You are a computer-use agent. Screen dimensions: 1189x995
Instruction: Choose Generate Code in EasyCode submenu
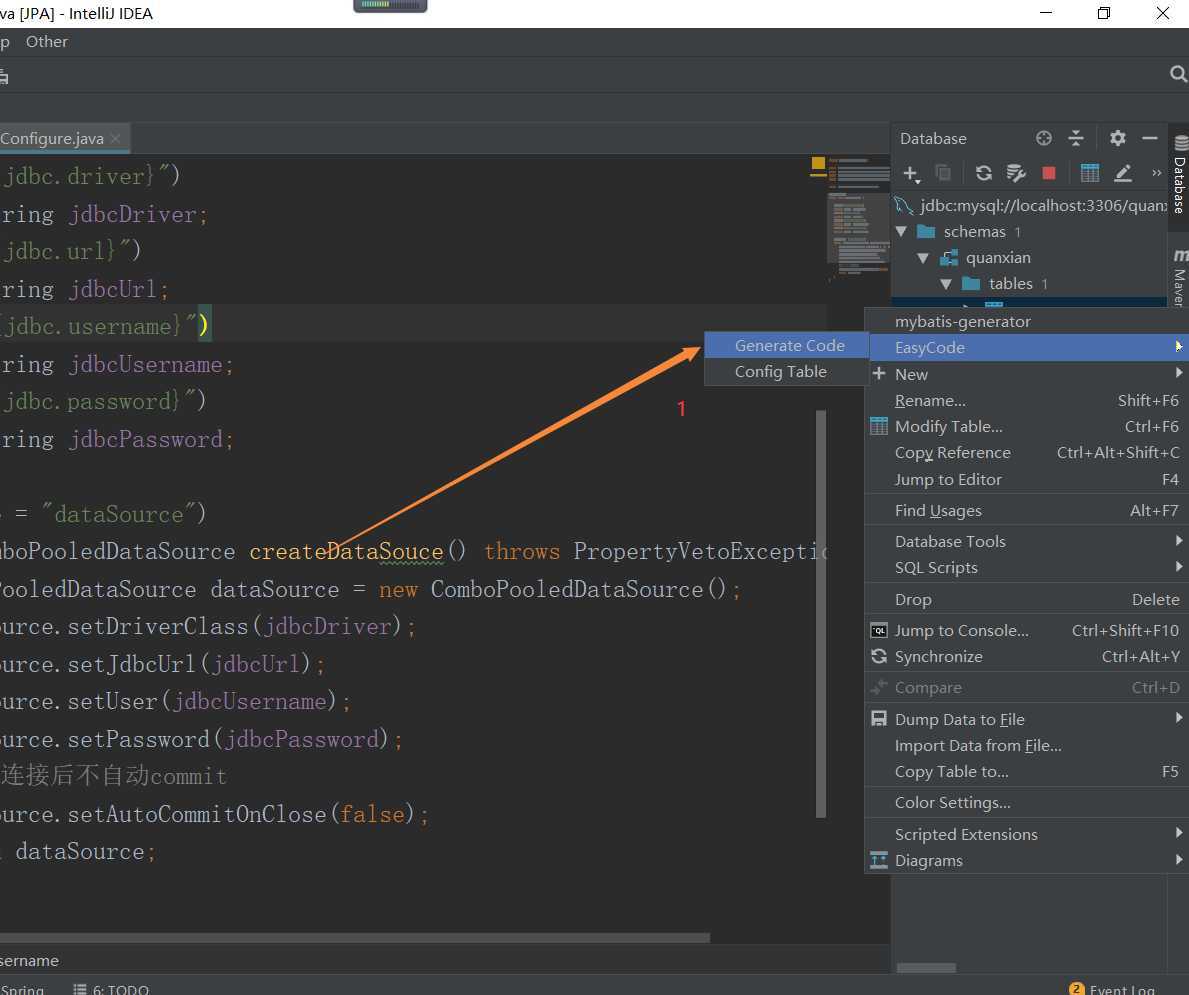pyautogui.click(x=789, y=345)
